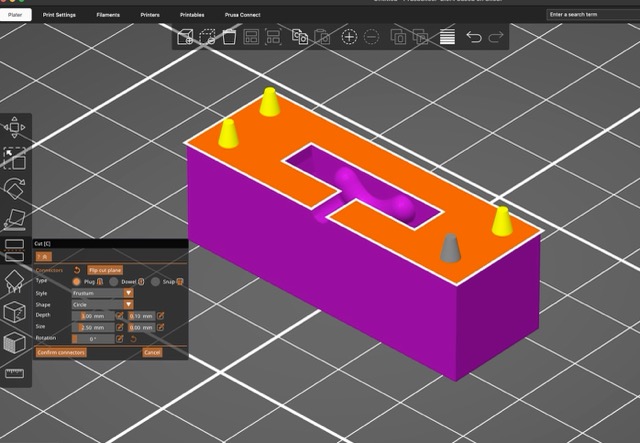Screen dimensions: 640x443
Task: Open the Printables tab
Action: (192, 15)
